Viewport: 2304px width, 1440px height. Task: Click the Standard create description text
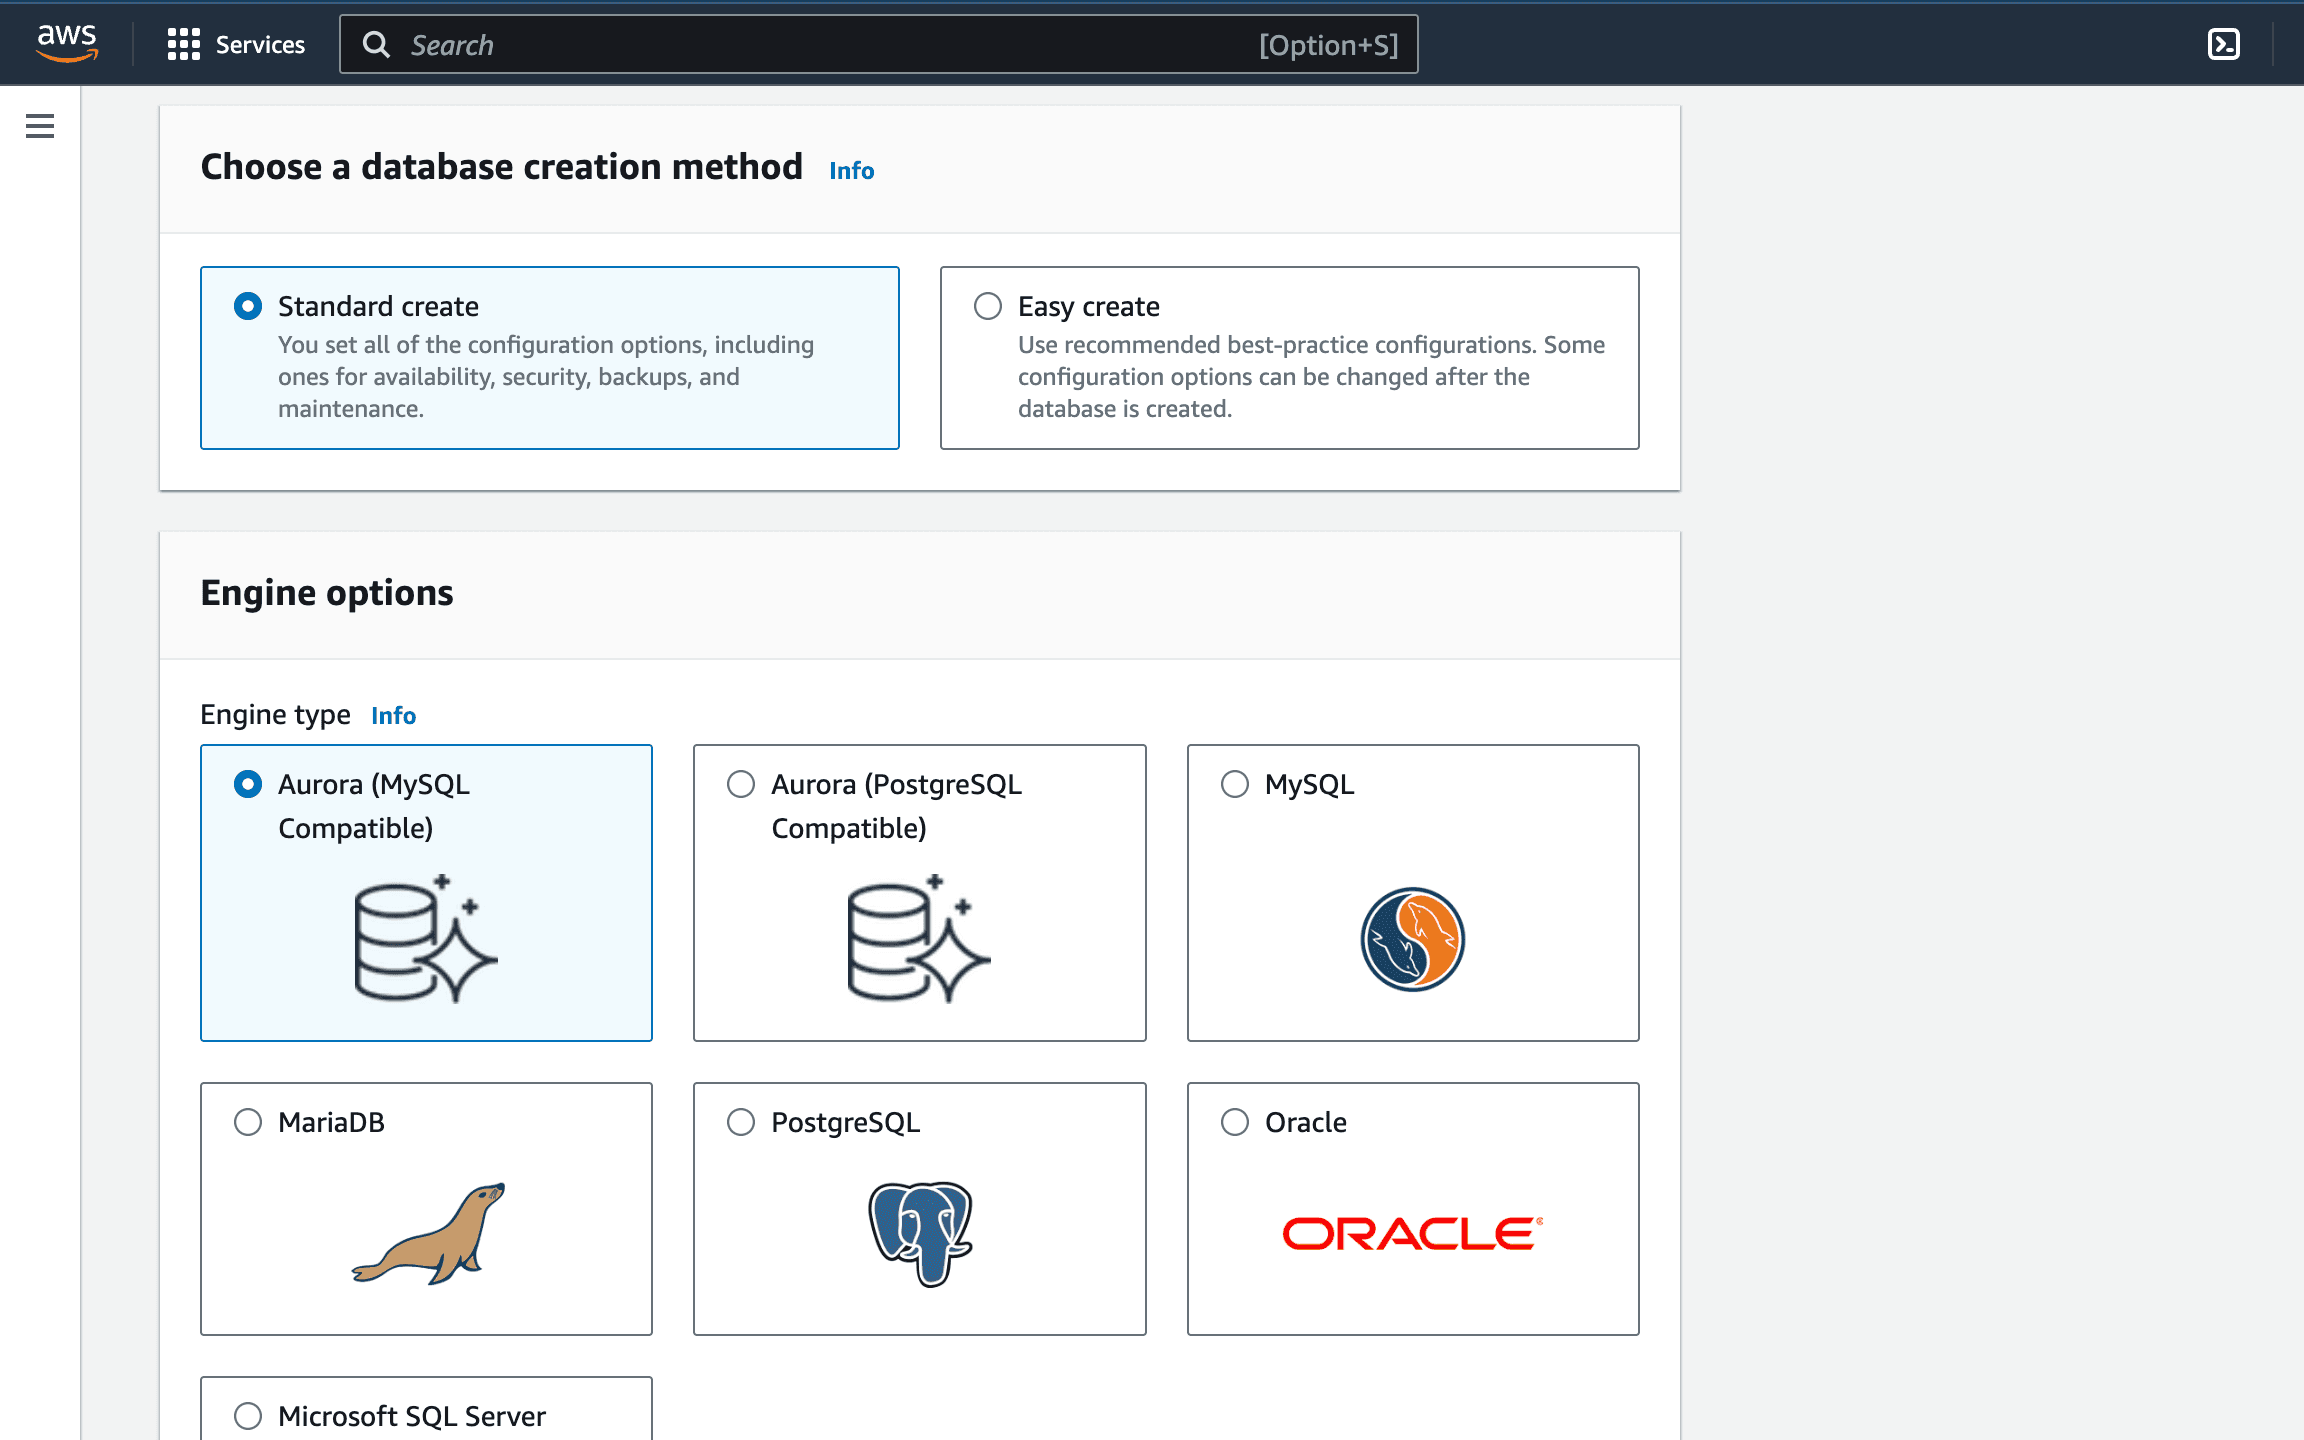coord(546,377)
